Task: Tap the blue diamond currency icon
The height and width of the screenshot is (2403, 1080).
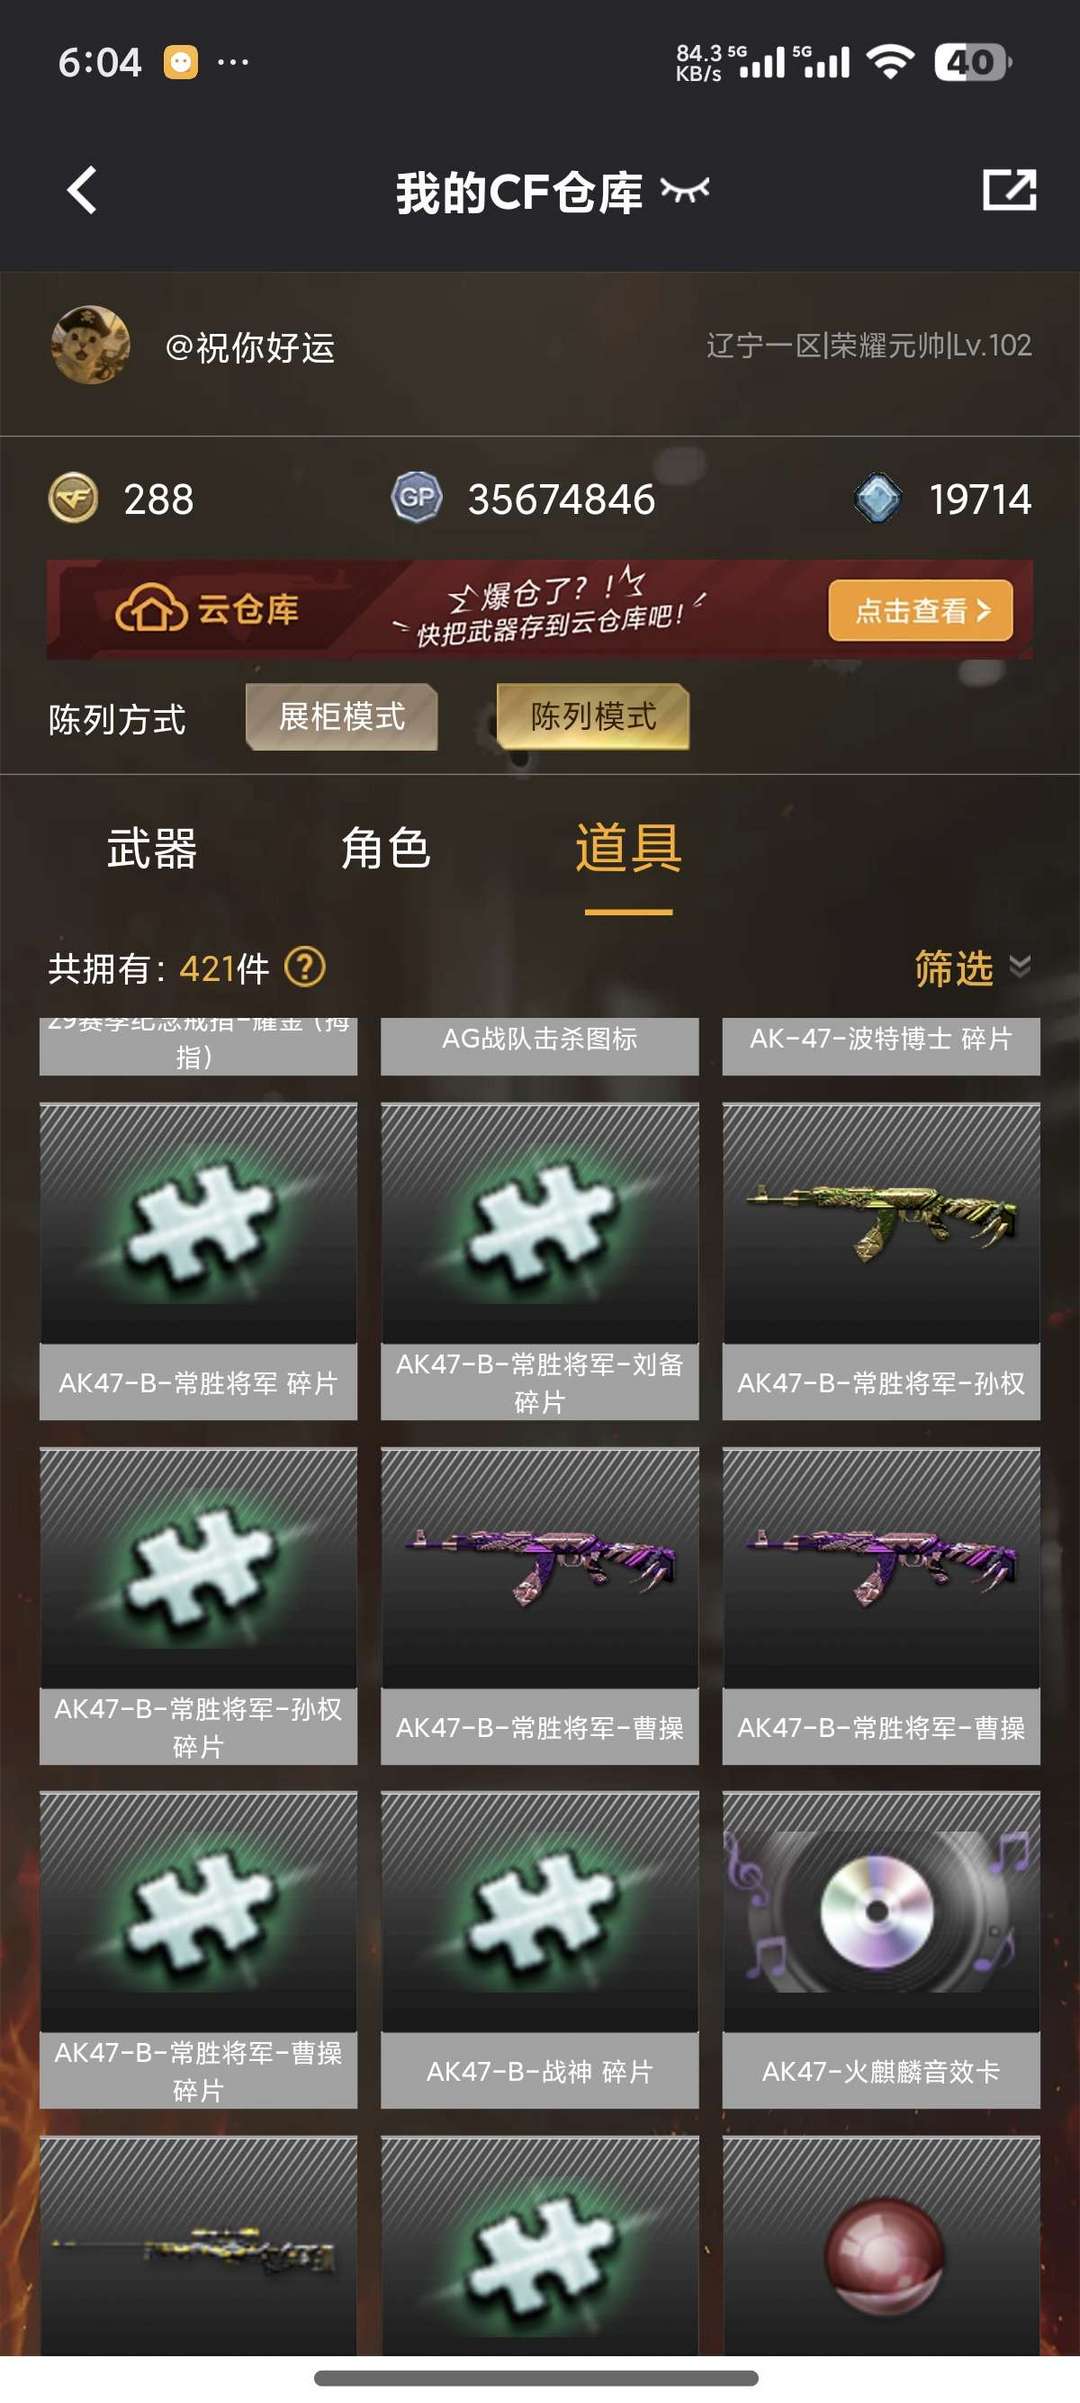Action: pos(878,498)
